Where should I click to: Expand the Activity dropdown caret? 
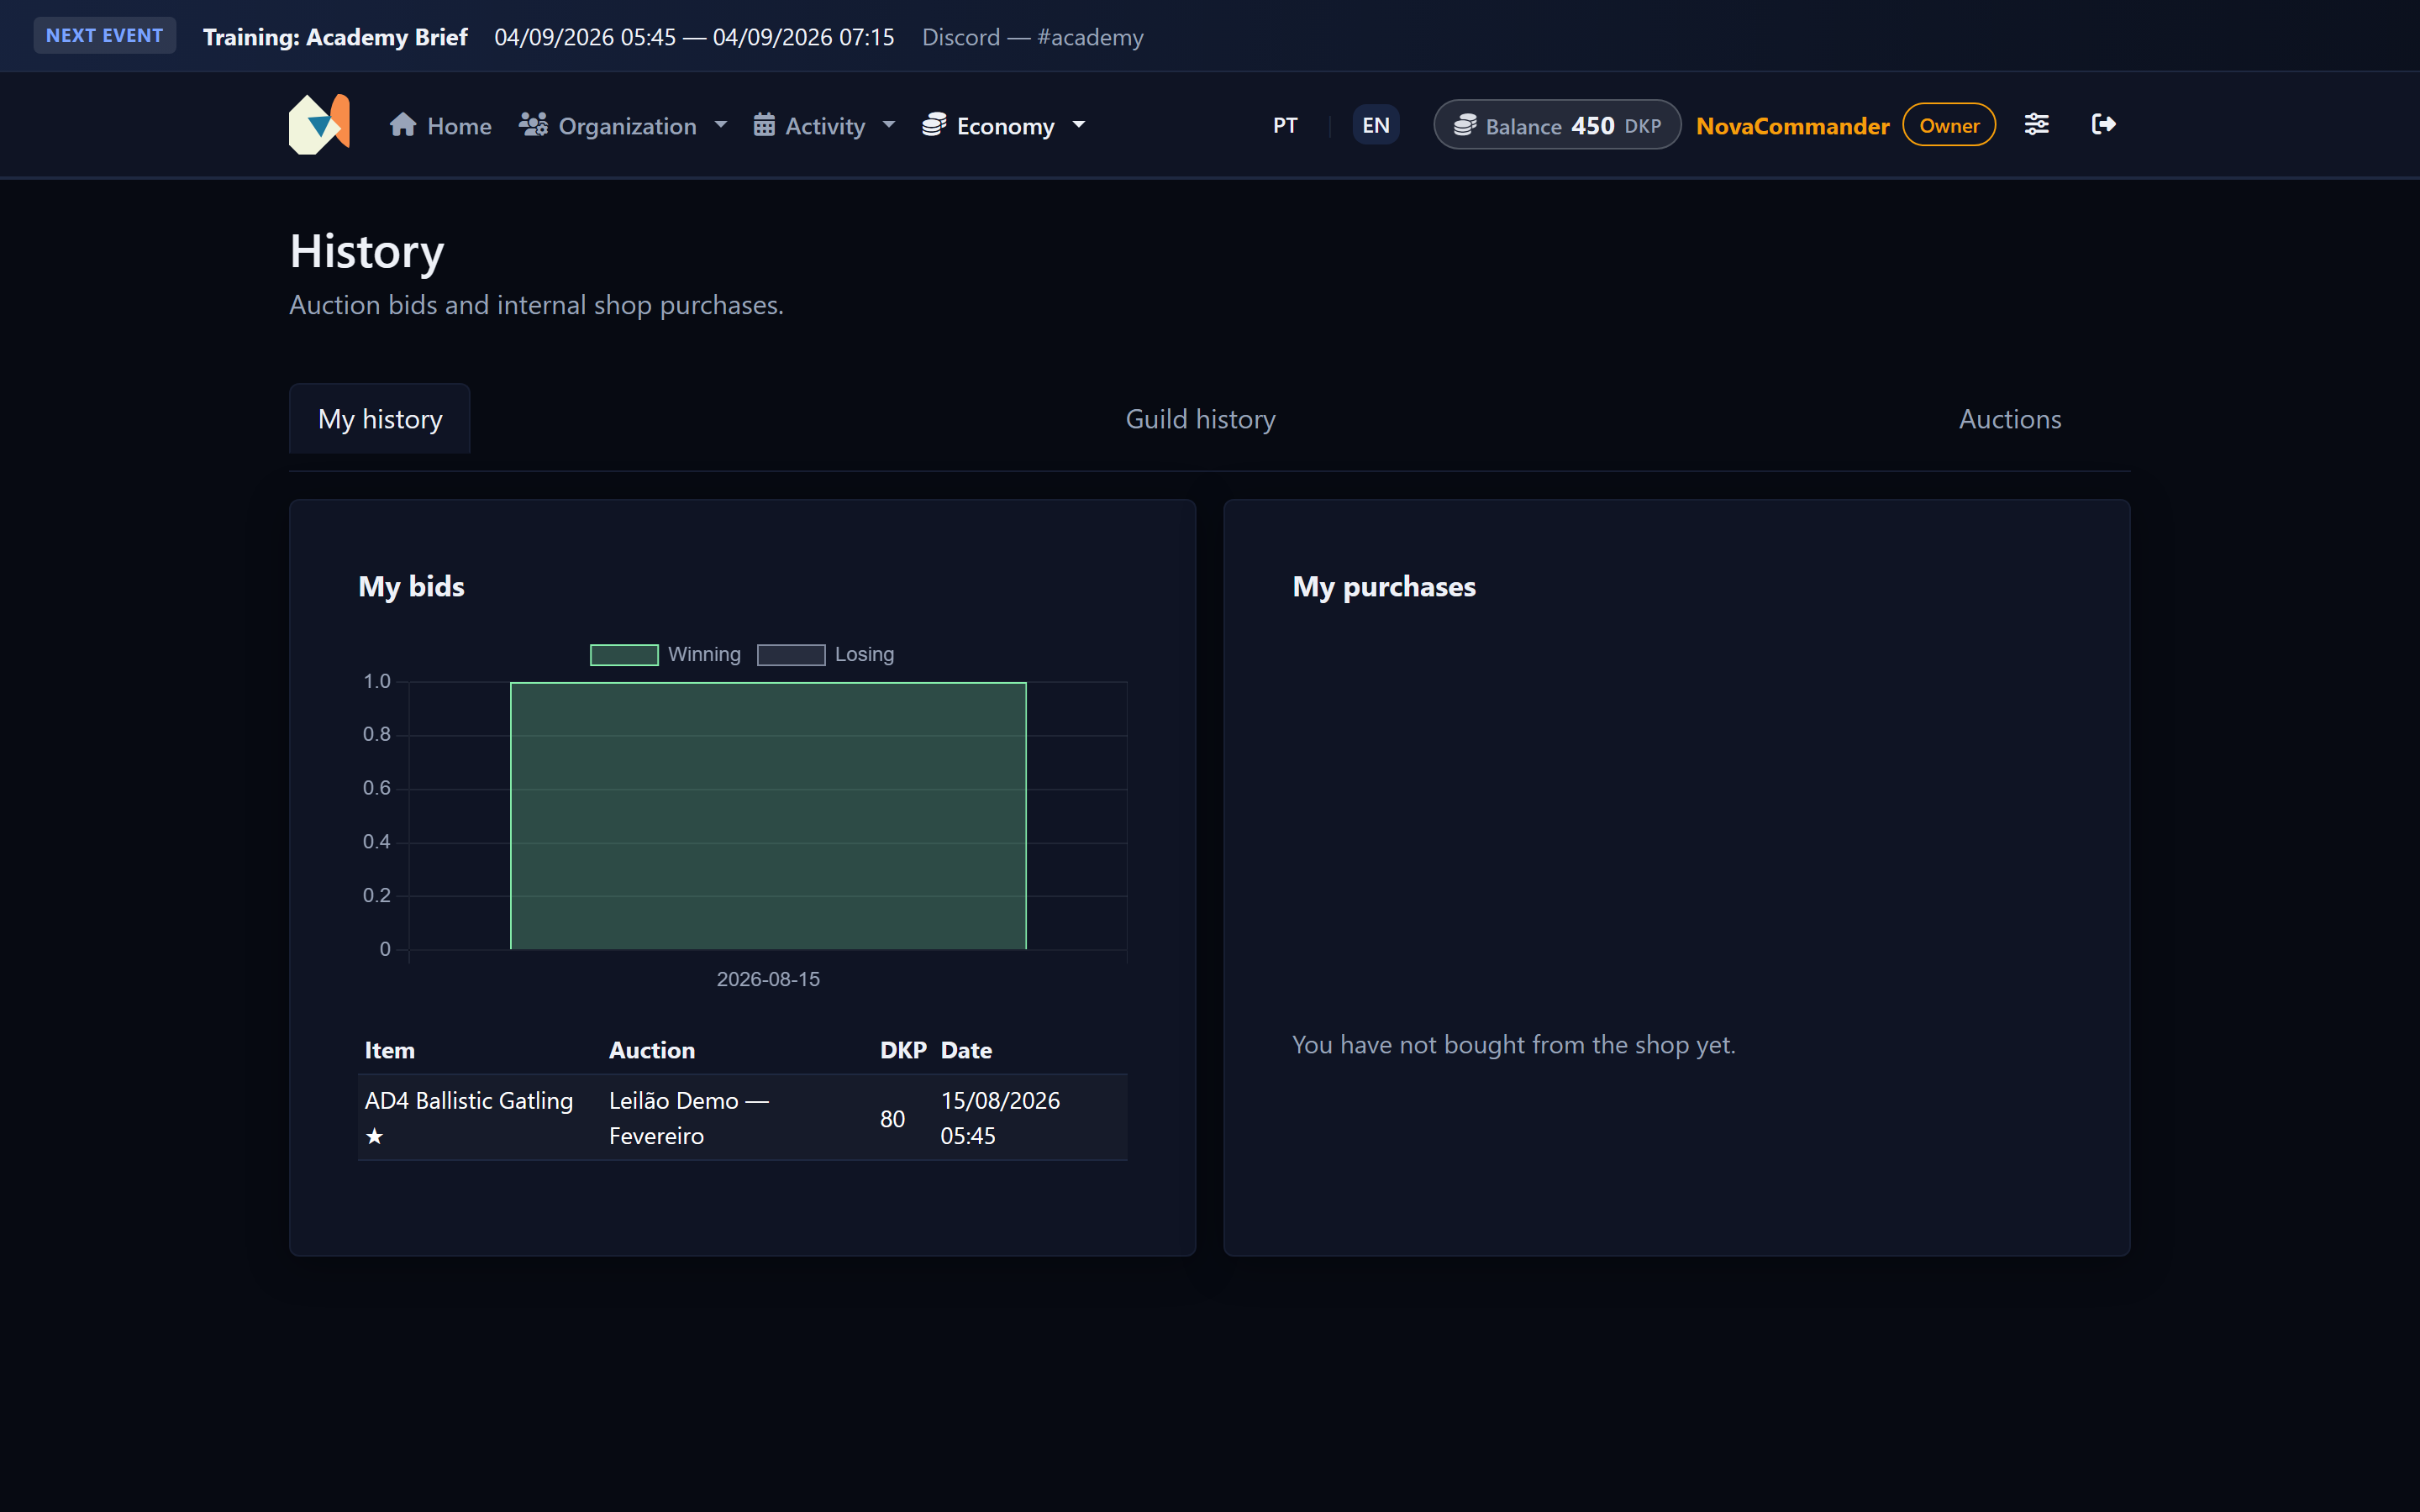(889, 125)
